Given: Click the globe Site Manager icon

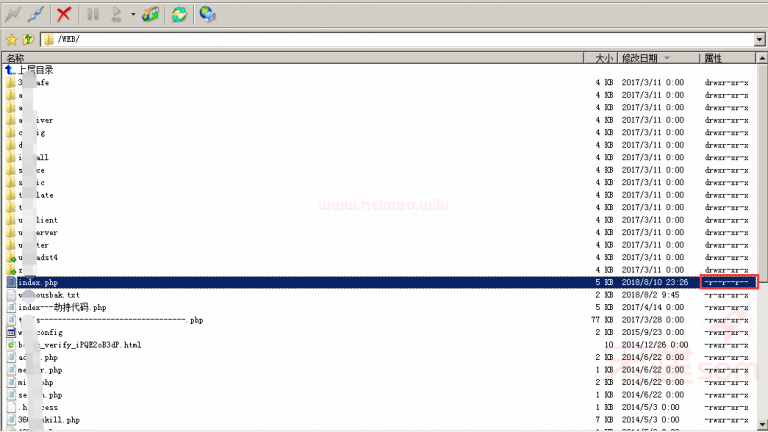Looking at the screenshot, I should point(207,14).
